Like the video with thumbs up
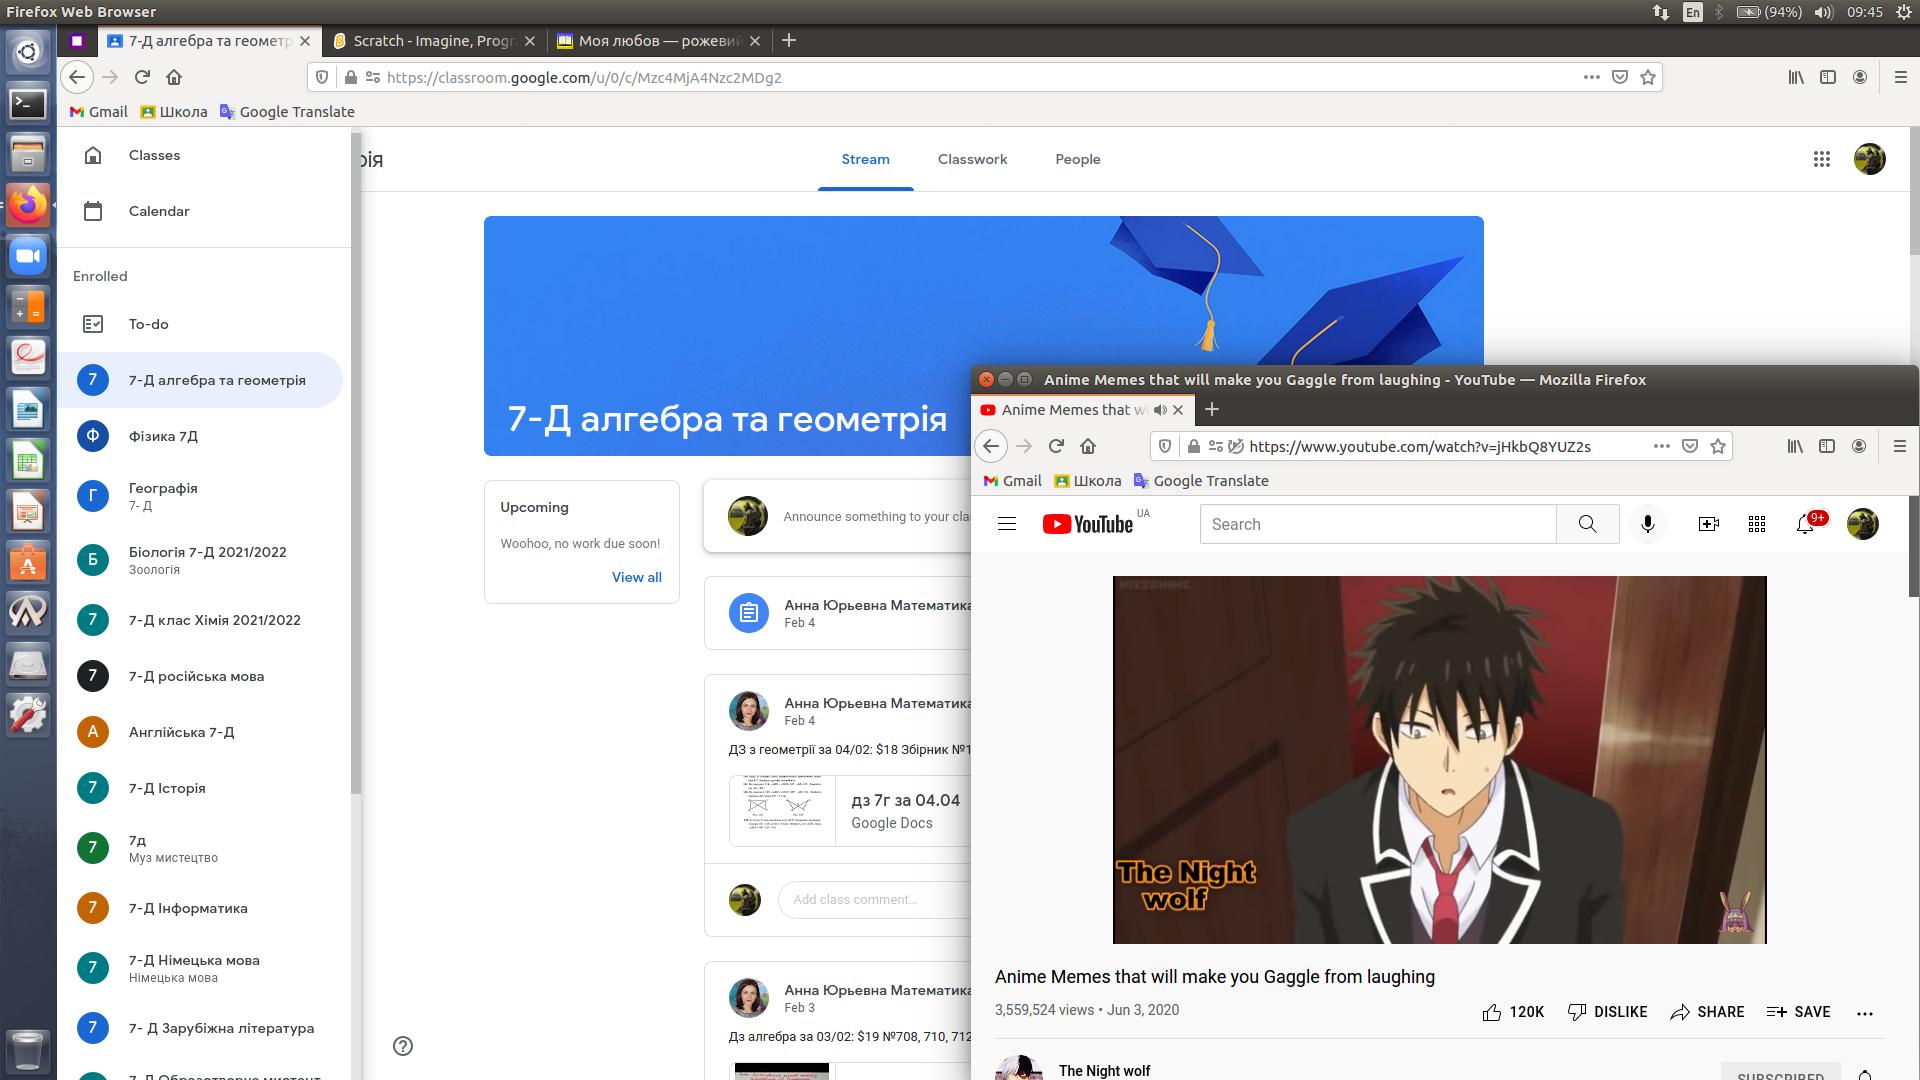This screenshot has height=1080, width=1920. pyautogui.click(x=1492, y=1012)
